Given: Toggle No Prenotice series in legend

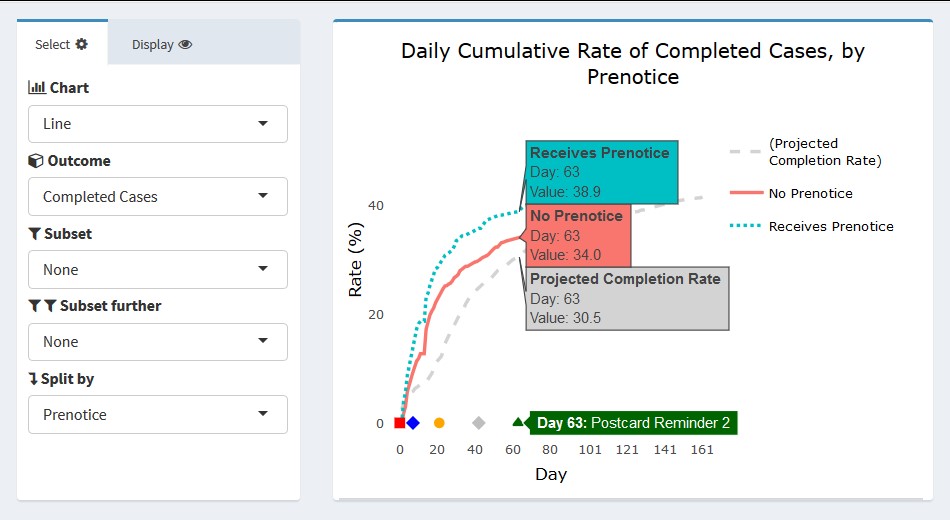Looking at the screenshot, I should point(810,193).
